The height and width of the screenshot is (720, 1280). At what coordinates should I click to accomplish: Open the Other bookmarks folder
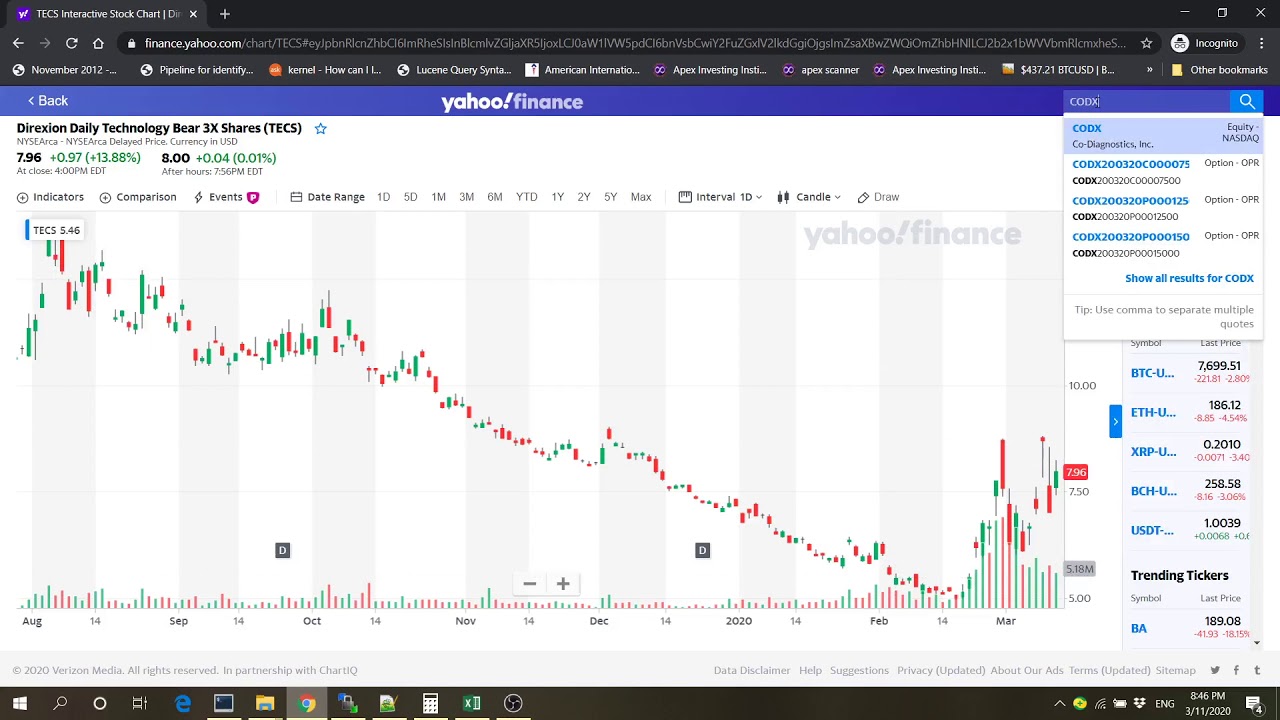(x=1219, y=70)
